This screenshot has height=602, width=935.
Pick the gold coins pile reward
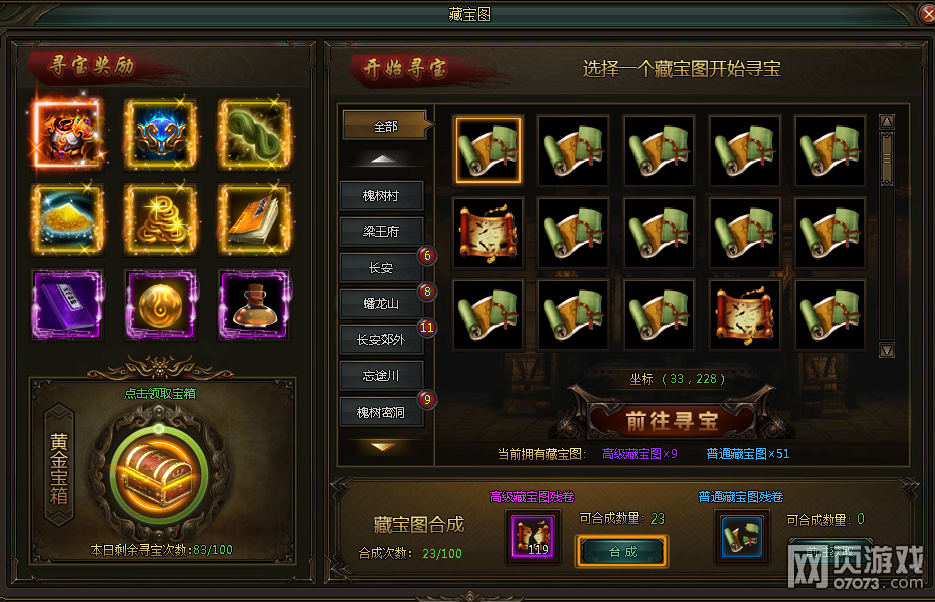(x=160, y=219)
